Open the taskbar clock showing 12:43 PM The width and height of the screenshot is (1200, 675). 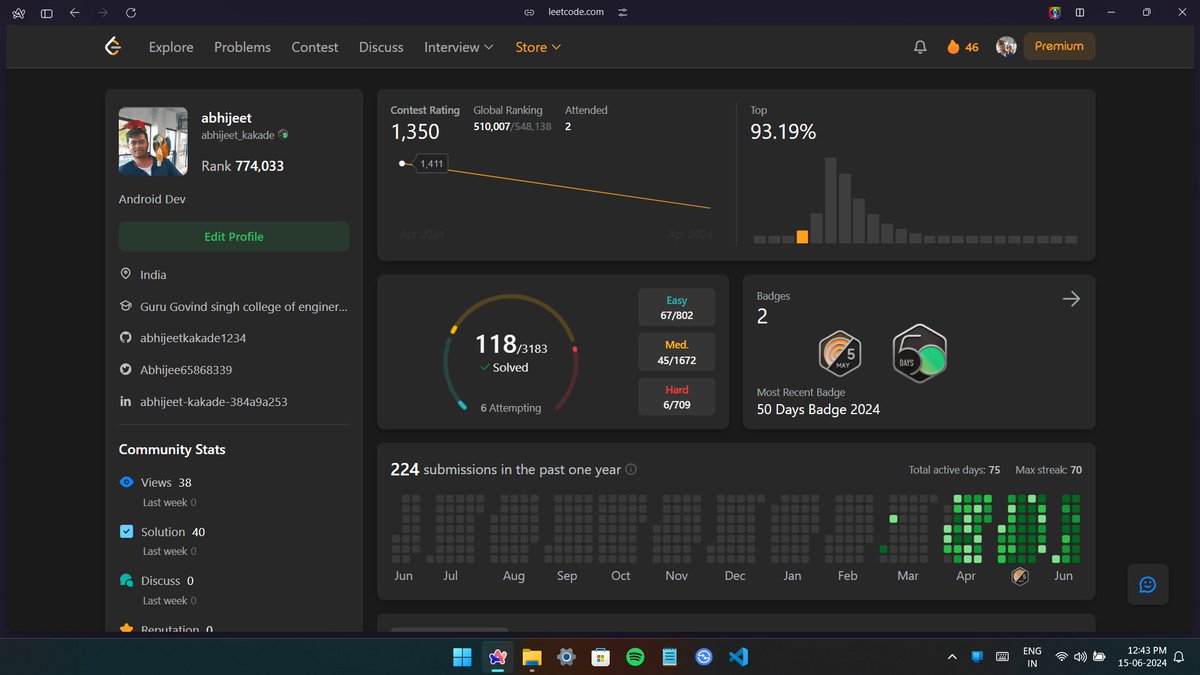[x=1144, y=657]
